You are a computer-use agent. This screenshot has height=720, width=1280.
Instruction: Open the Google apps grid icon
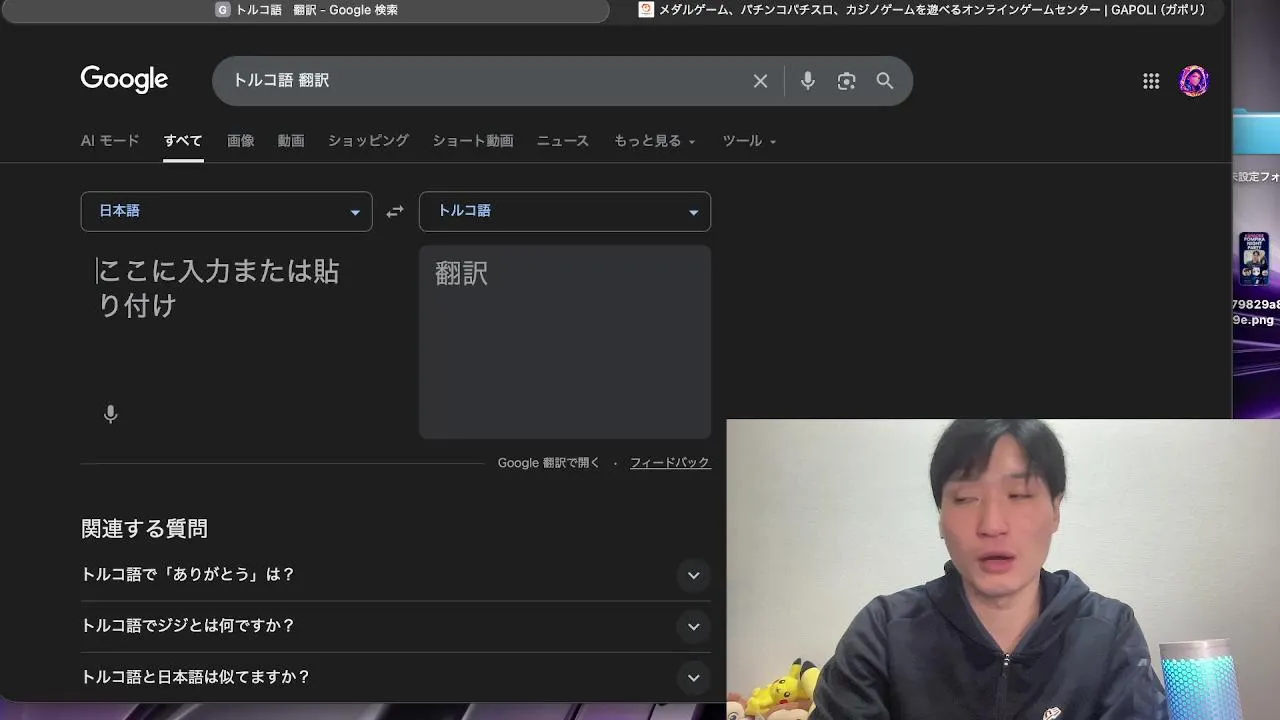point(1151,81)
